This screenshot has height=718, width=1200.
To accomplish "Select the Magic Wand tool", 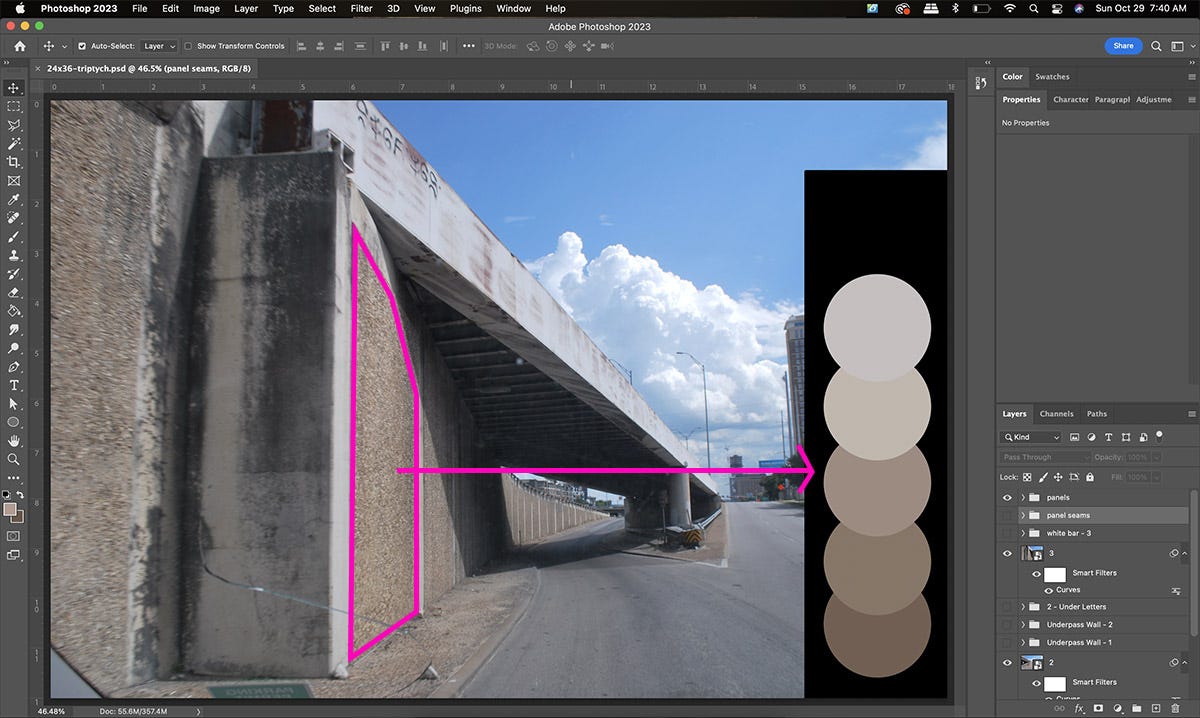I will 14,144.
